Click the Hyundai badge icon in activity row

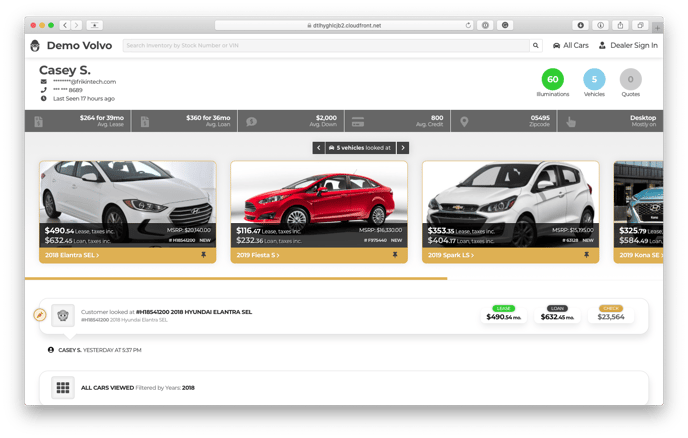[x=63, y=316]
